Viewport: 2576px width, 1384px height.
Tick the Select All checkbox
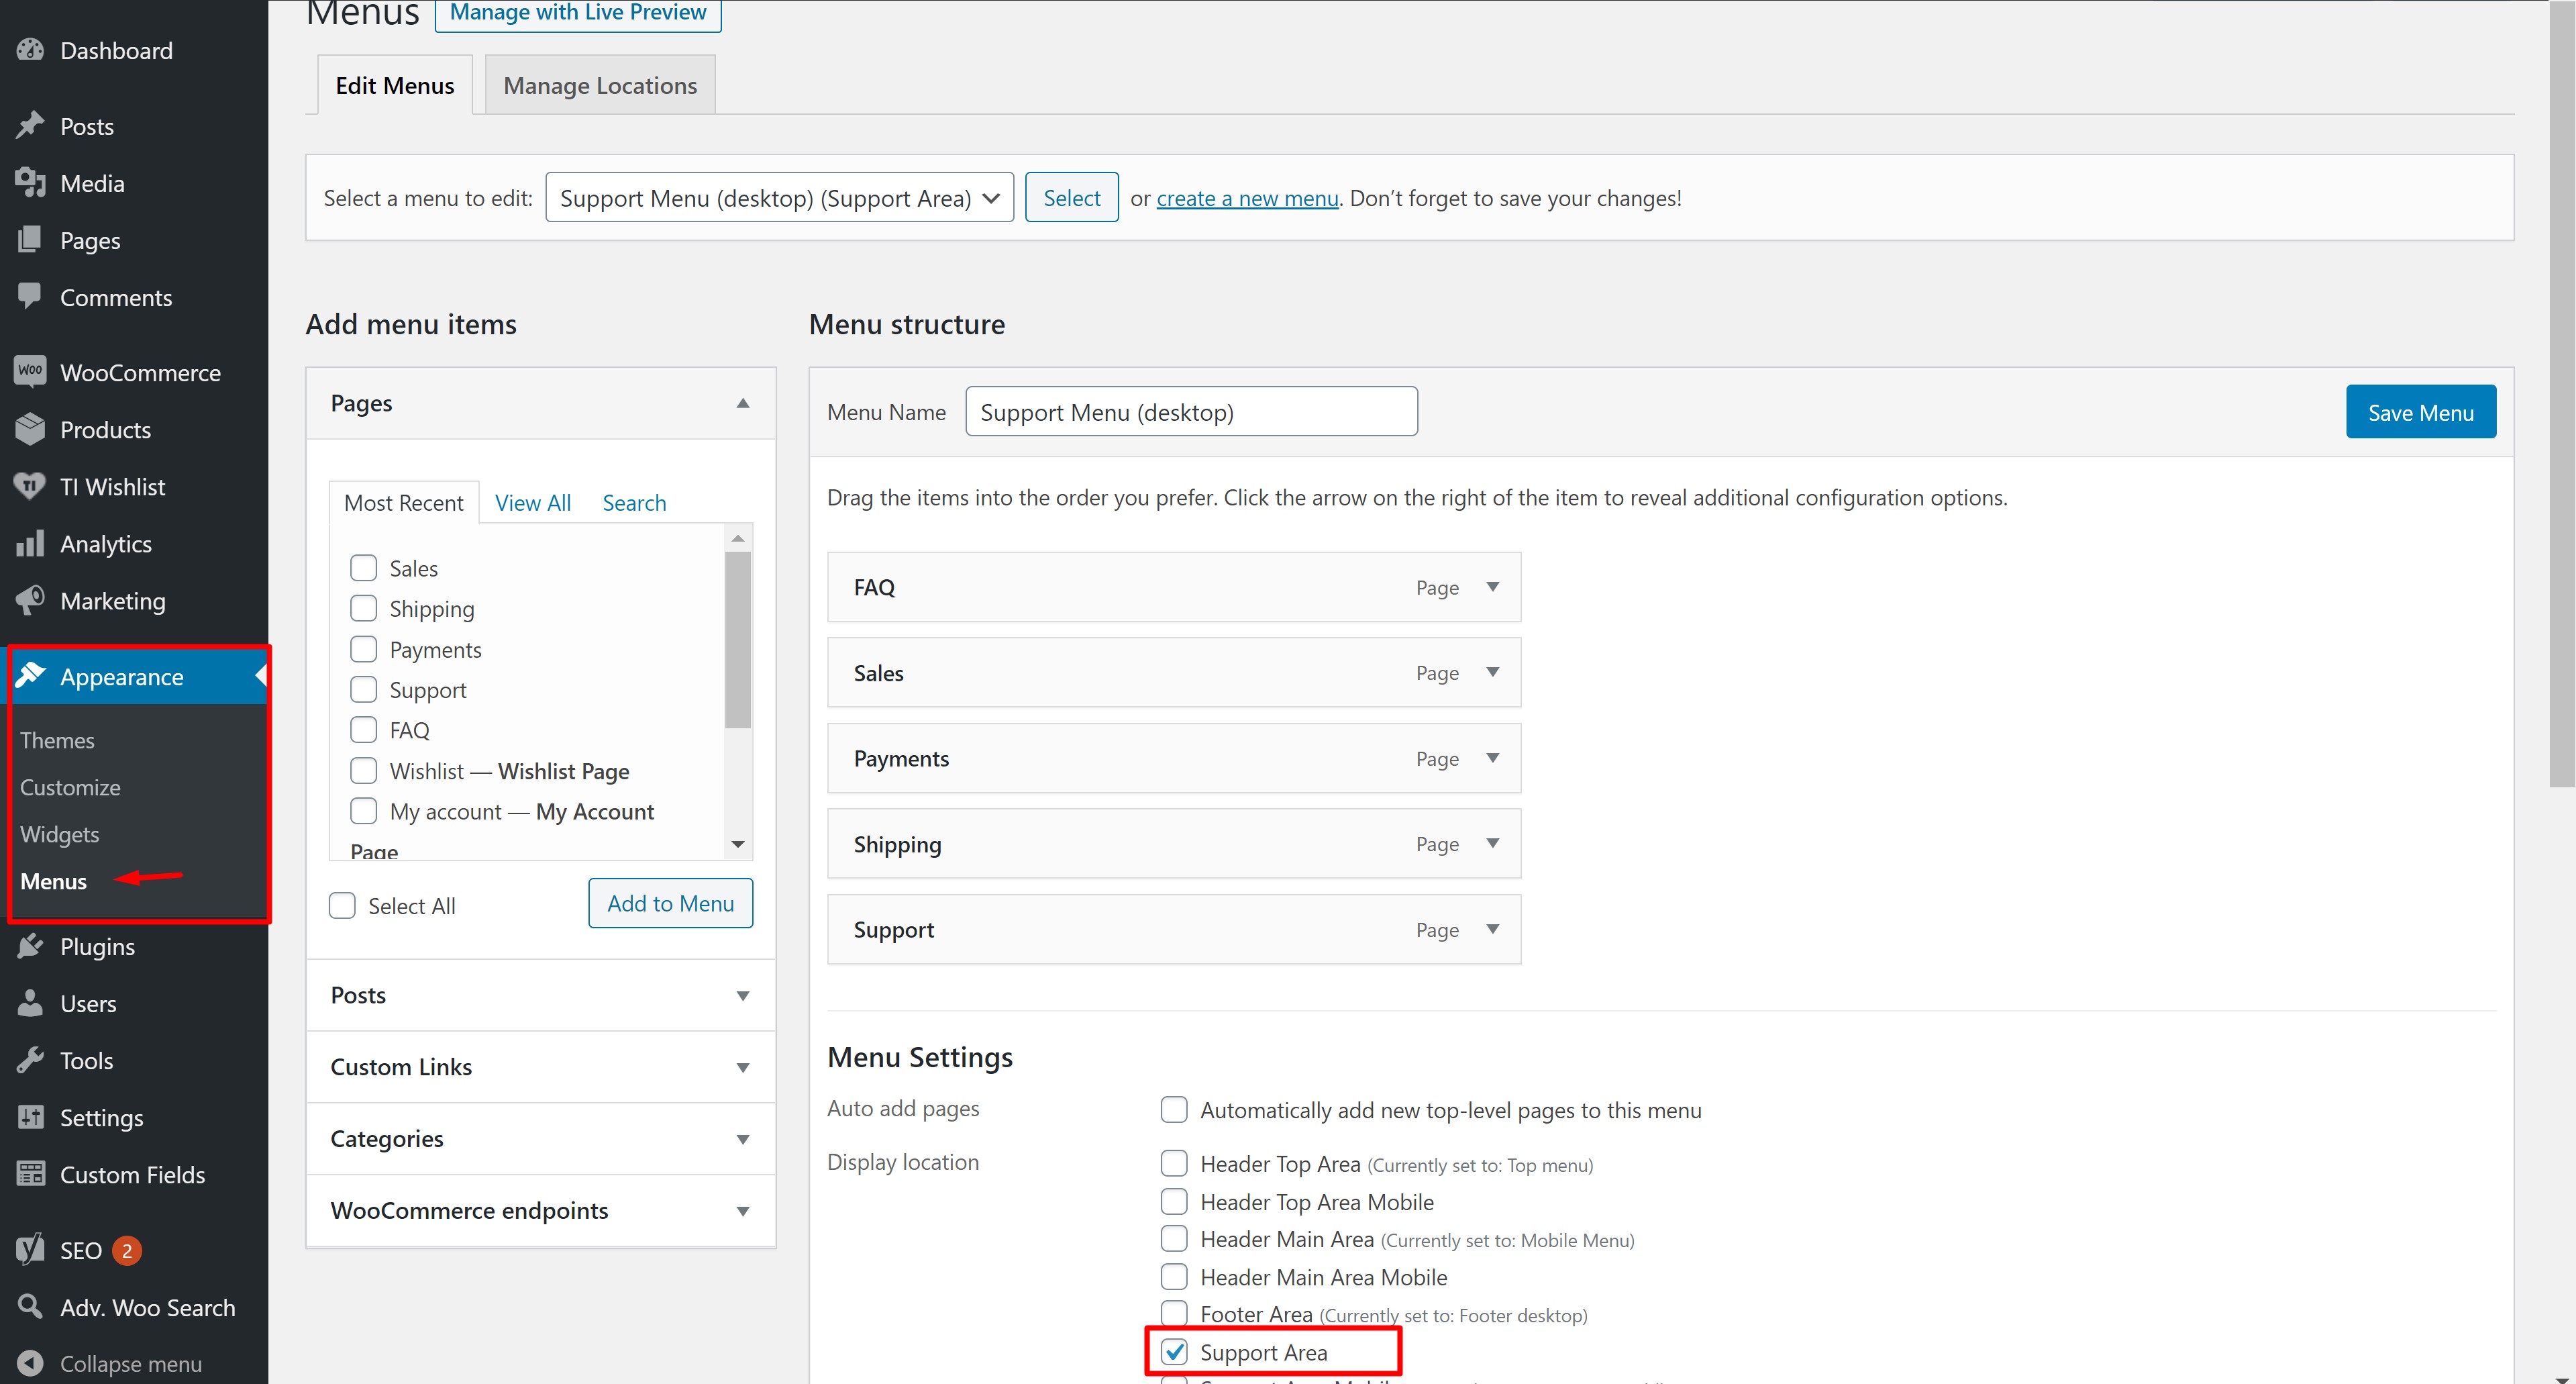point(342,905)
